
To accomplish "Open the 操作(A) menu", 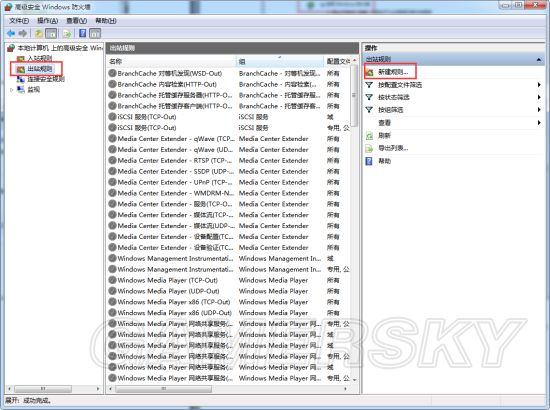I will click(x=48, y=21).
